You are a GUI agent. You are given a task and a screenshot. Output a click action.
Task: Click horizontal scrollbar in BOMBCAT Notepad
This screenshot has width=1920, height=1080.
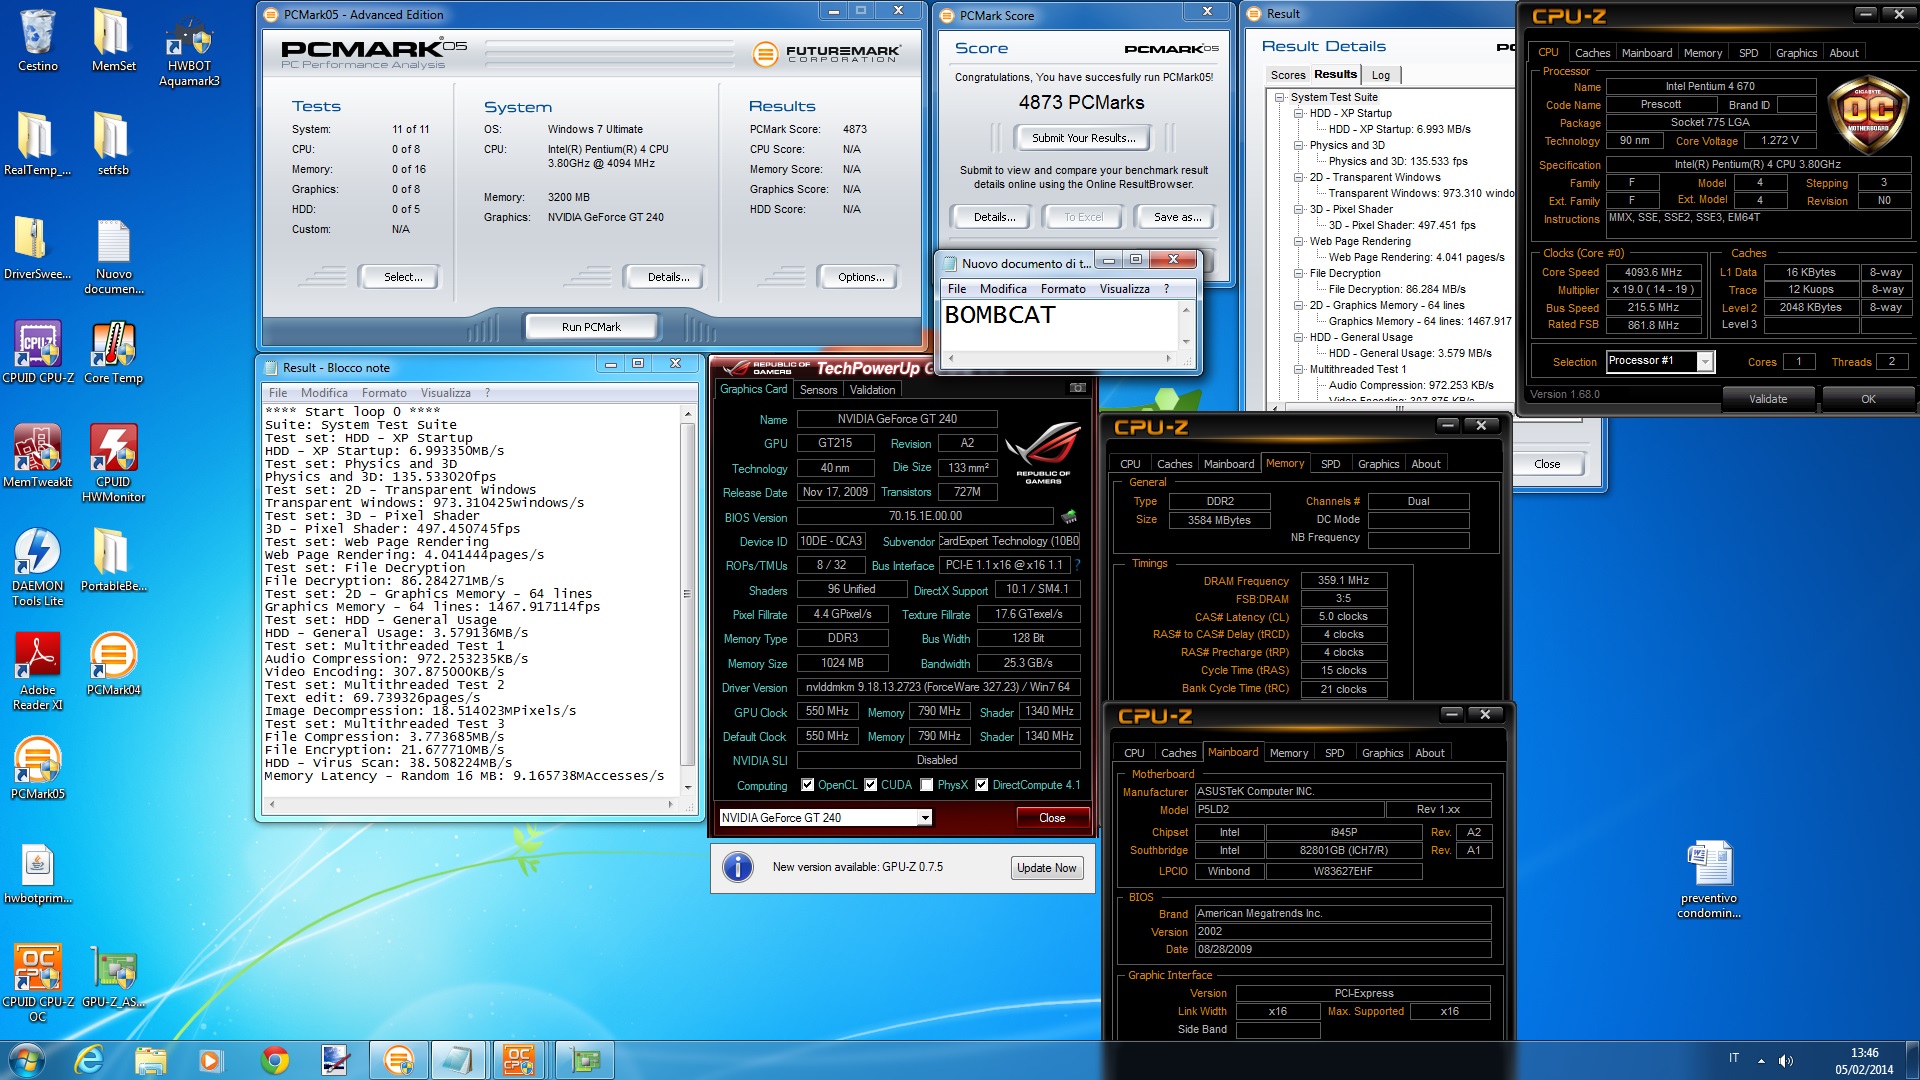(1059, 357)
